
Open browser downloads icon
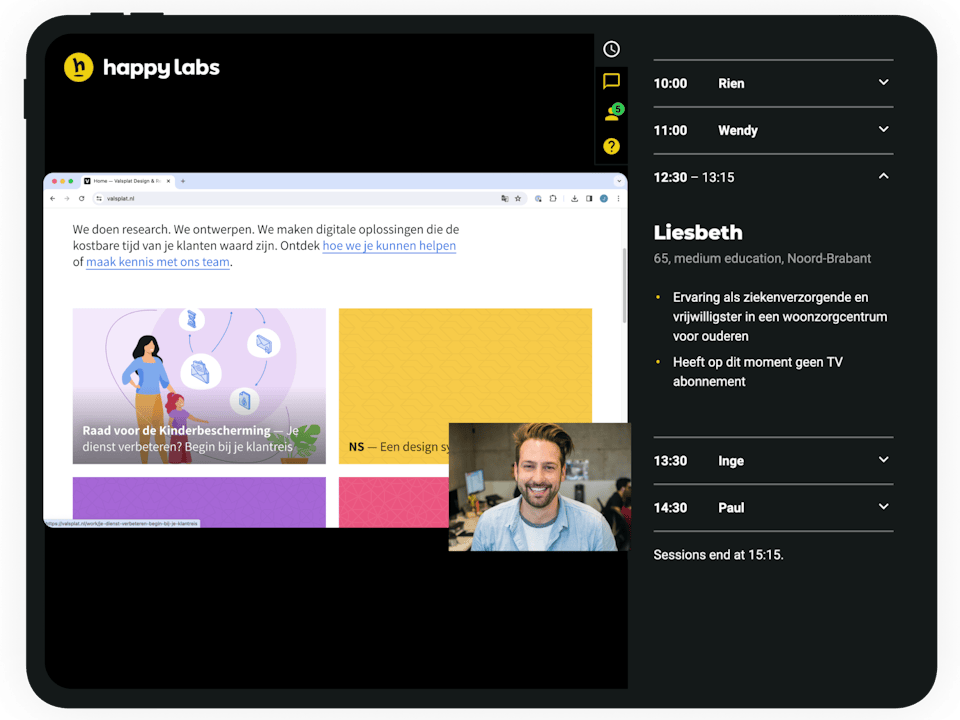tap(574, 198)
